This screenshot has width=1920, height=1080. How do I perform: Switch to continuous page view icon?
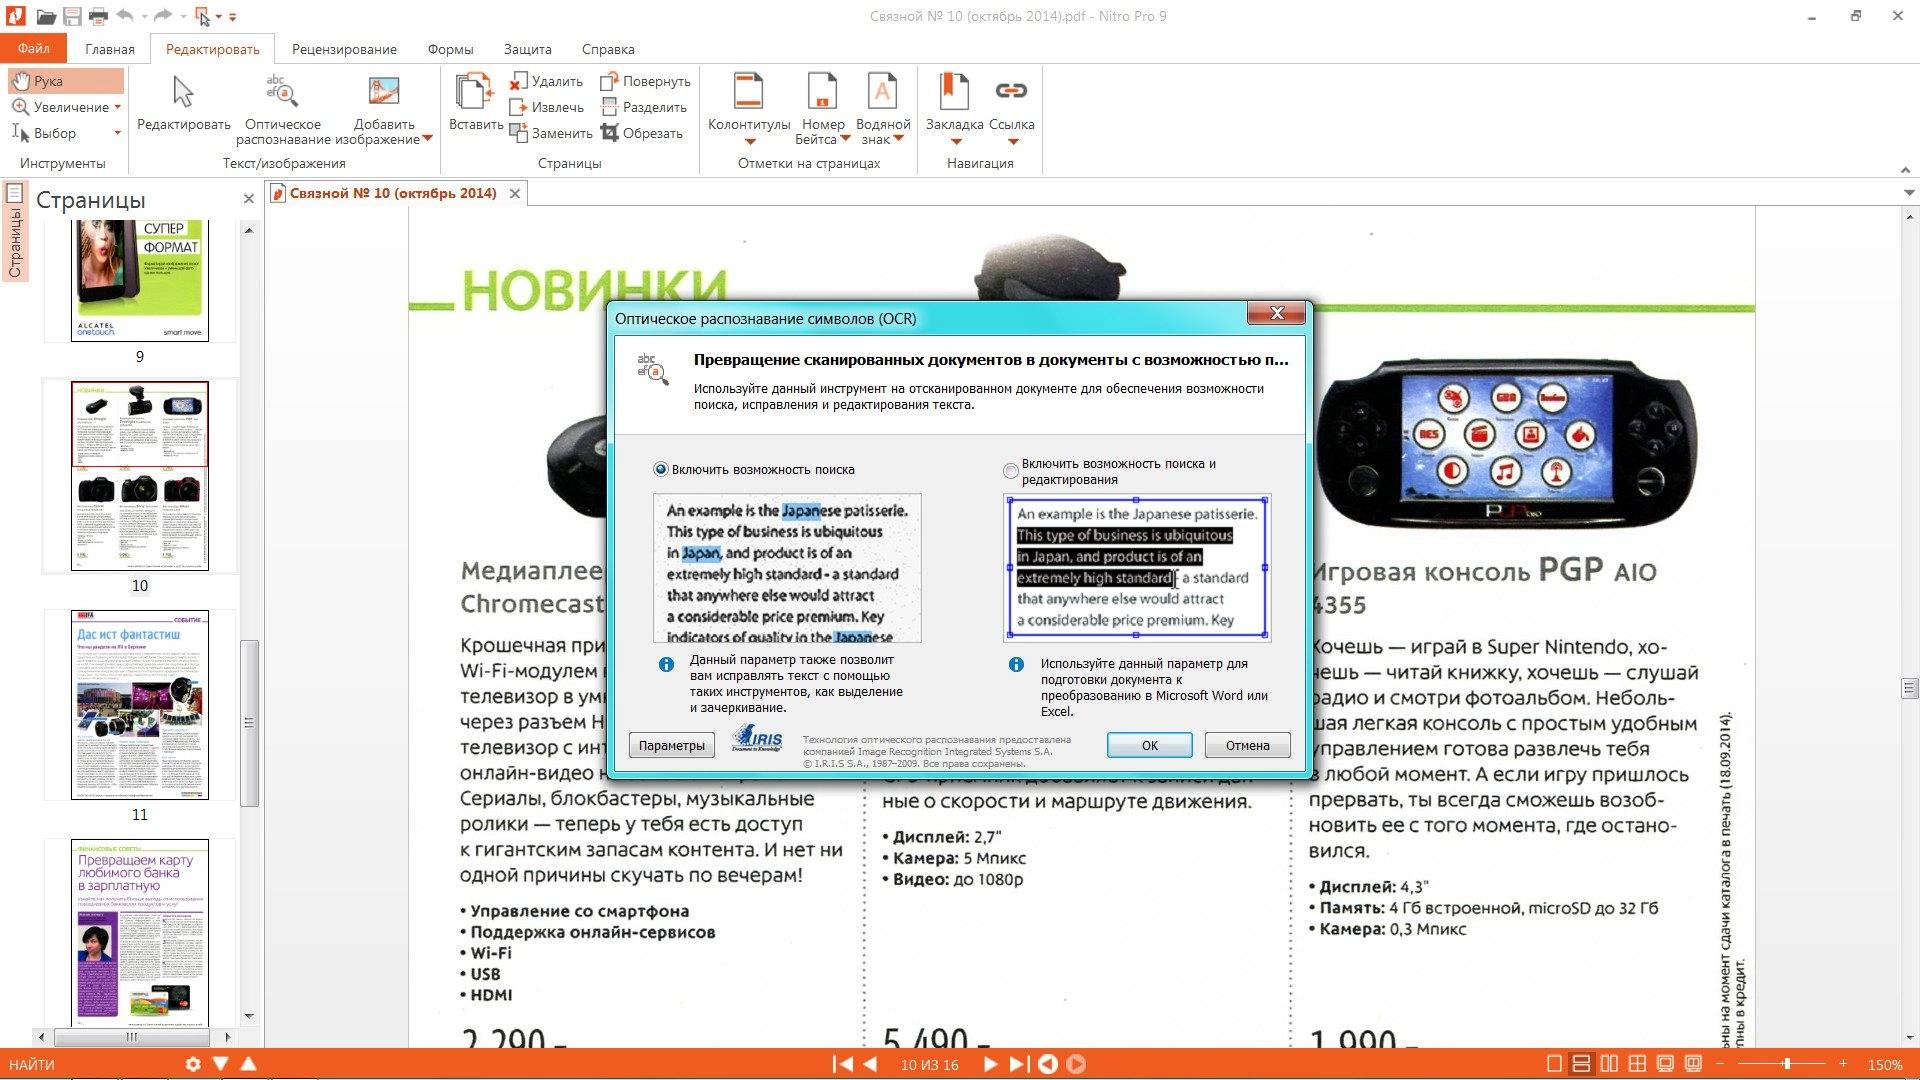[x=1581, y=1064]
